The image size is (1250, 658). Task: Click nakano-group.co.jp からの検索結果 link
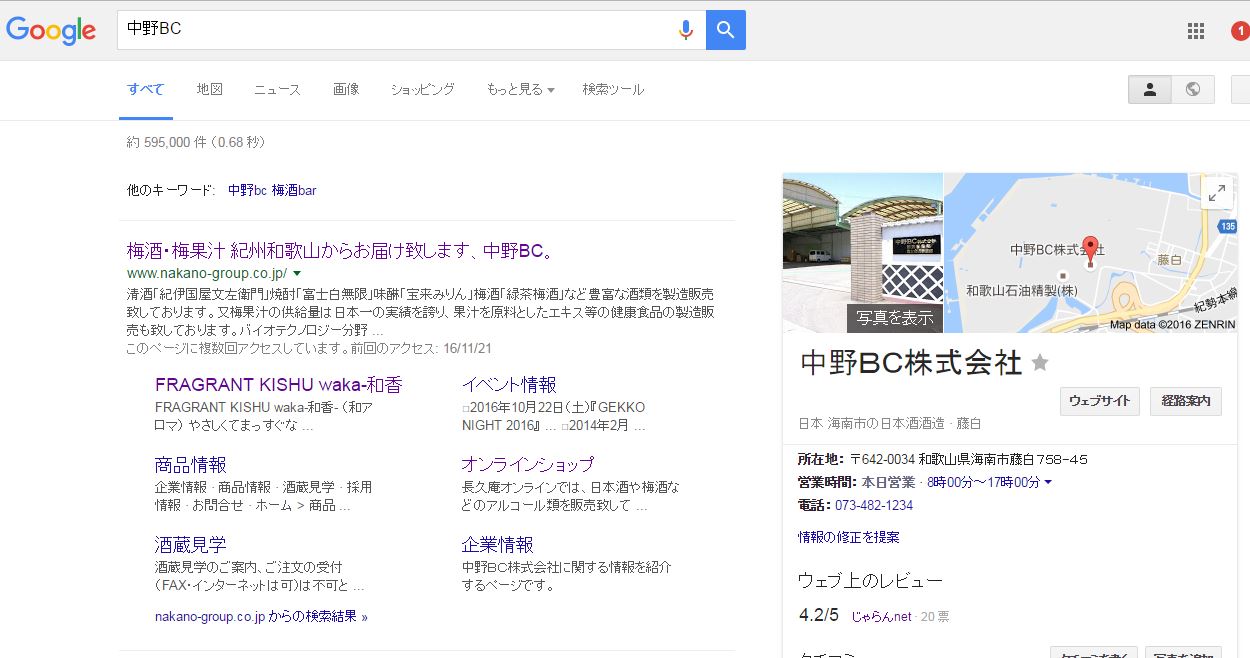tap(261, 616)
